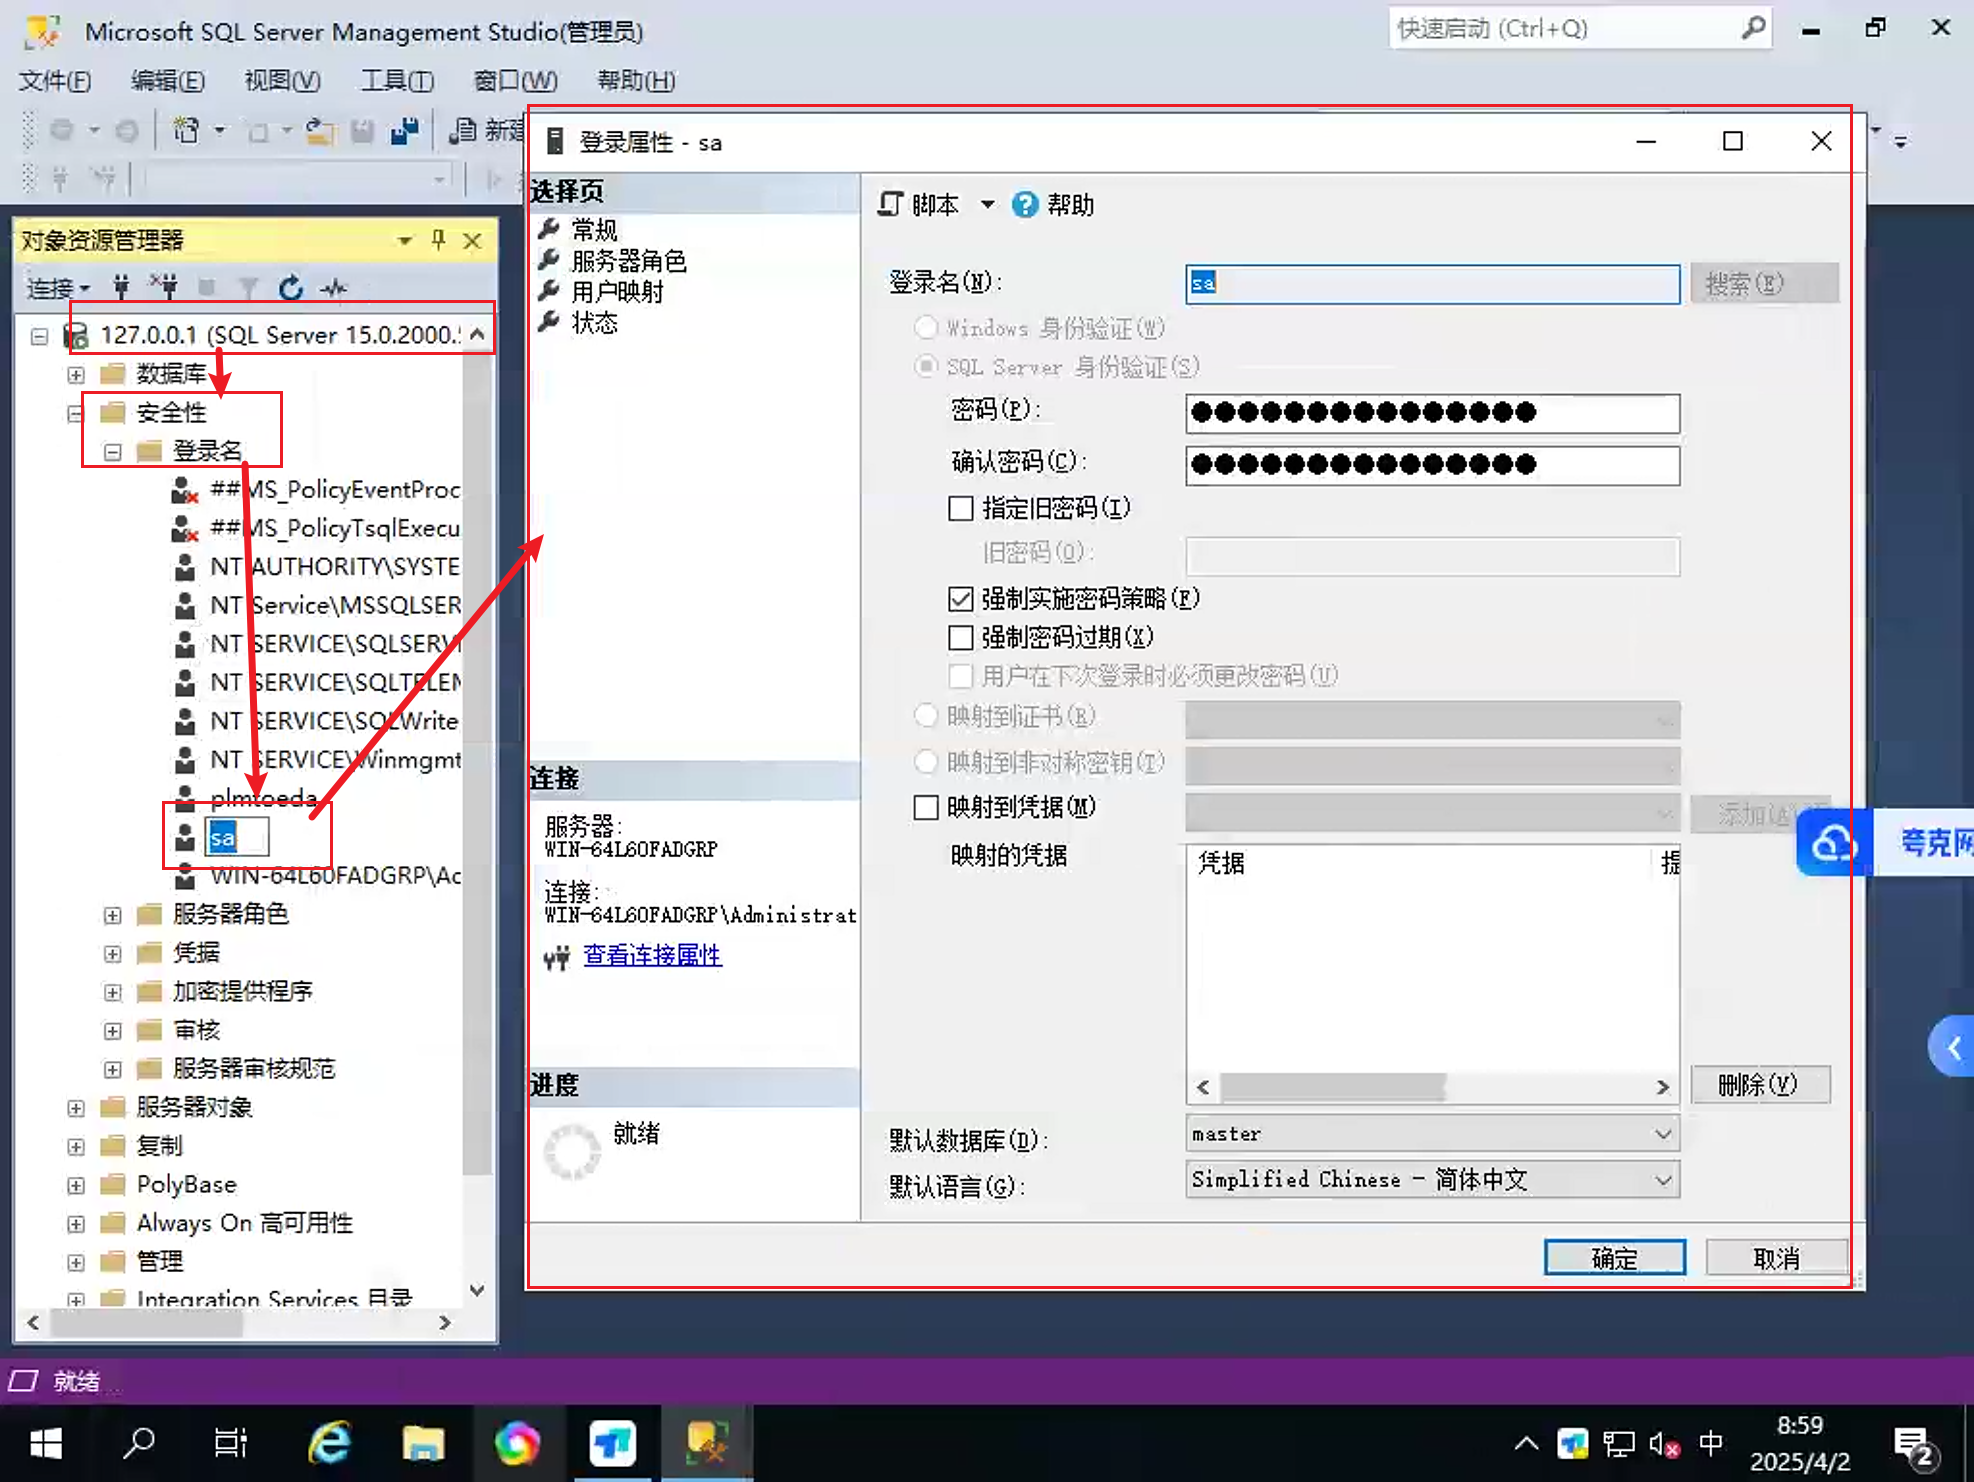1974x1482 pixels.
Task: Open the Help (帮助) menu
Action: [x=636, y=80]
